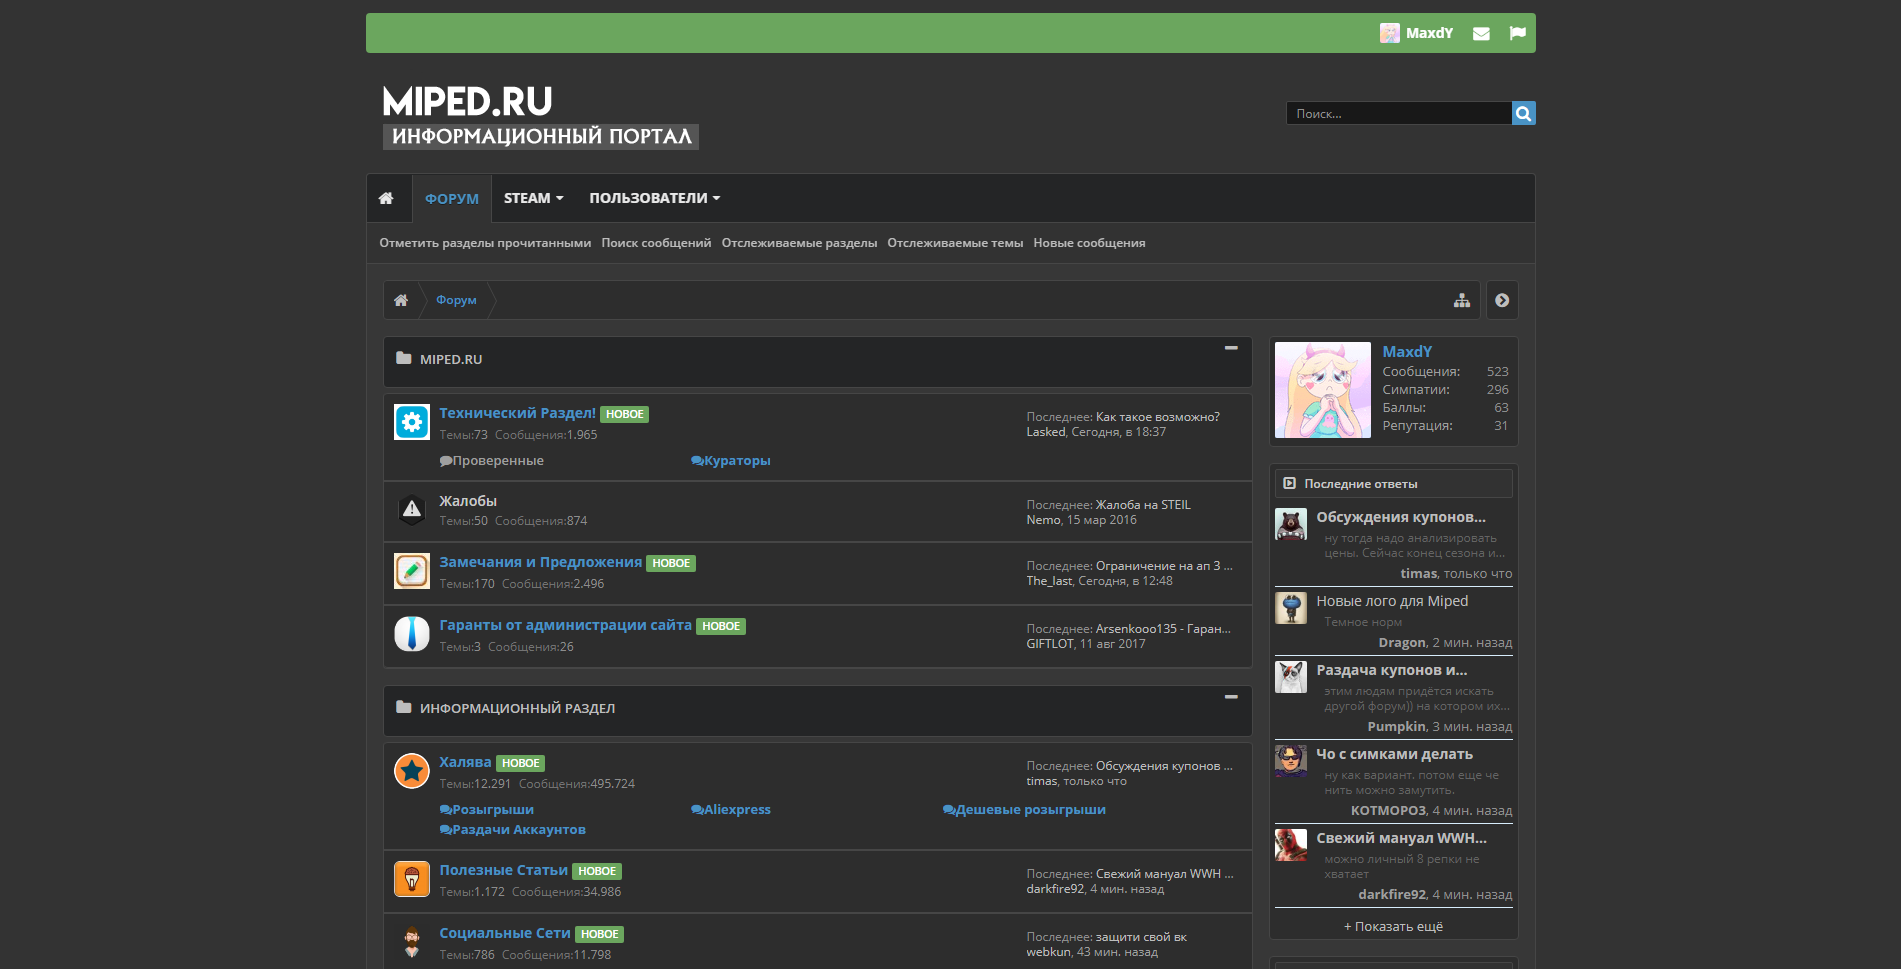Click the Технический Раздел gear icon

pos(412,422)
